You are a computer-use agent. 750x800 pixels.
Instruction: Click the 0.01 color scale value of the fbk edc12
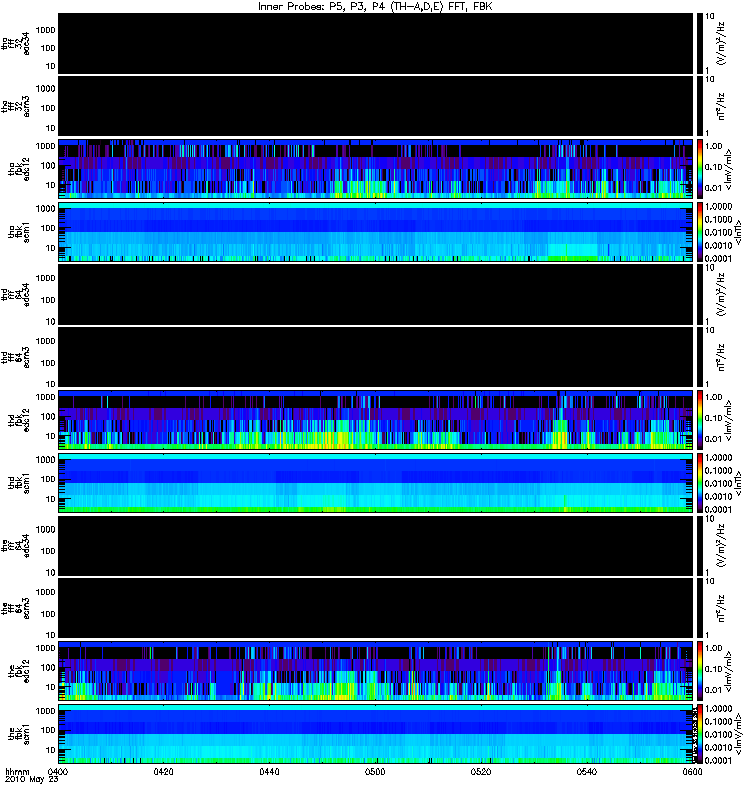pyautogui.click(x=714, y=690)
